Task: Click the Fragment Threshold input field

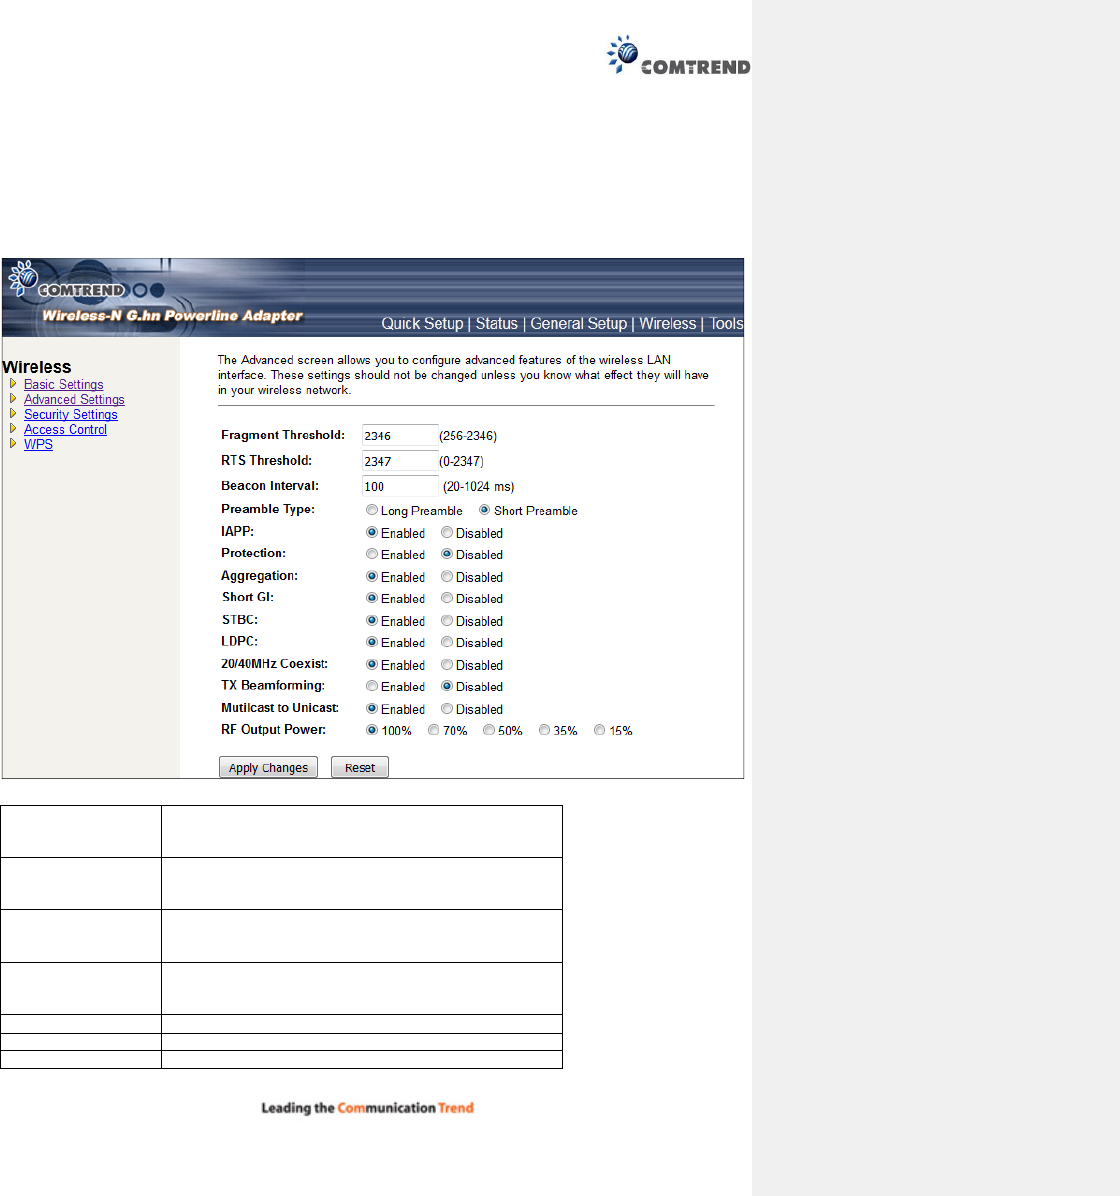Action: pos(400,436)
